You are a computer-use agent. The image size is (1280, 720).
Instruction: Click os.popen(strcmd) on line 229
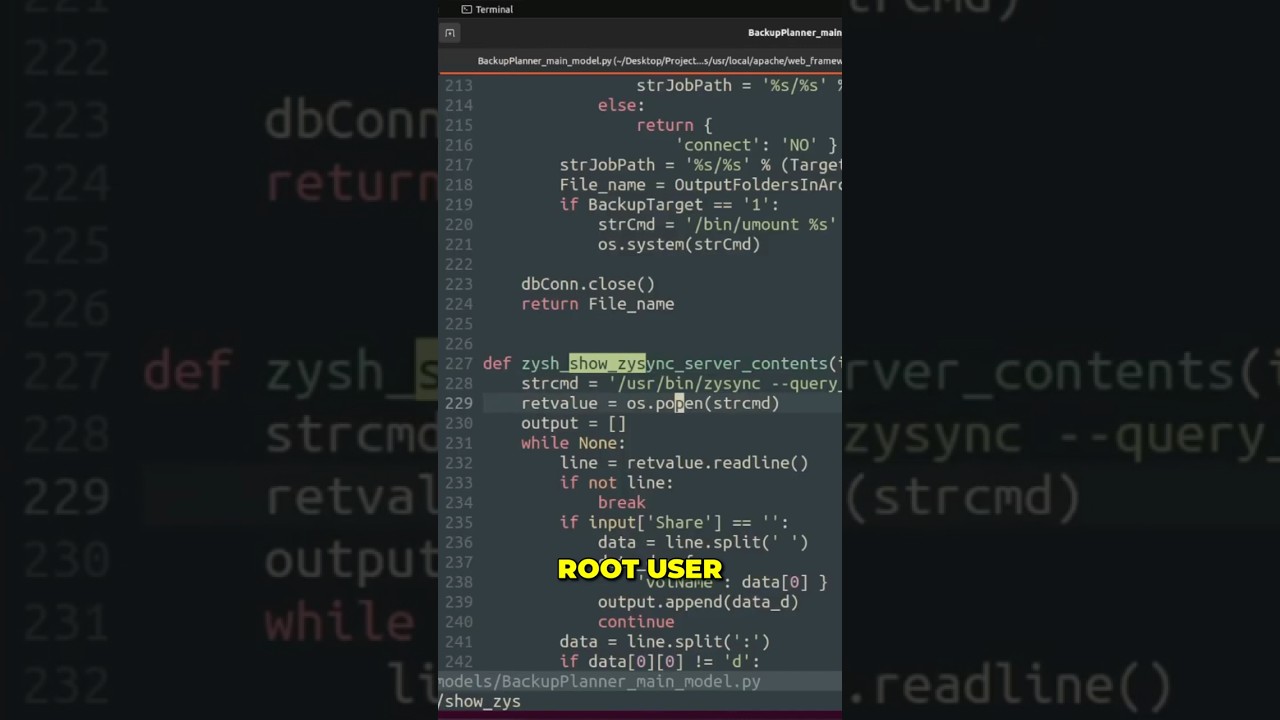703,403
